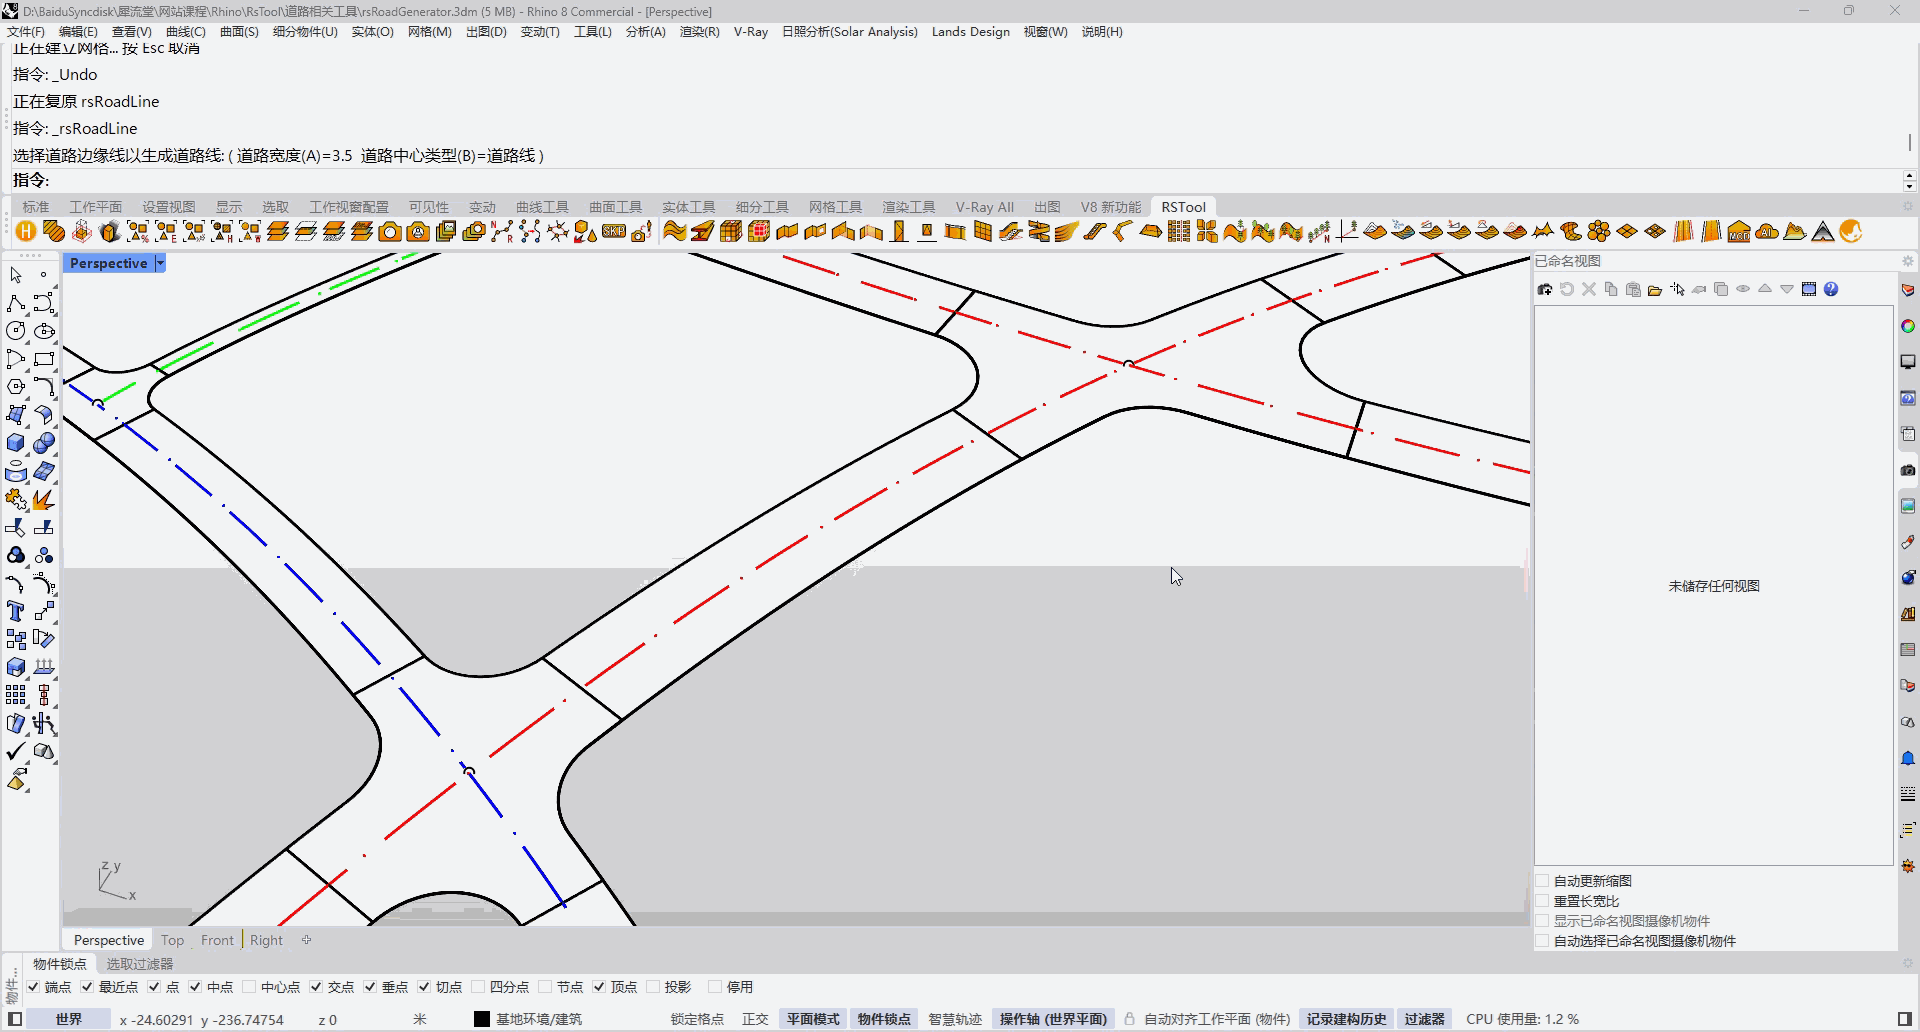Check 自动更新缩图 option

[x=1543, y=881]
